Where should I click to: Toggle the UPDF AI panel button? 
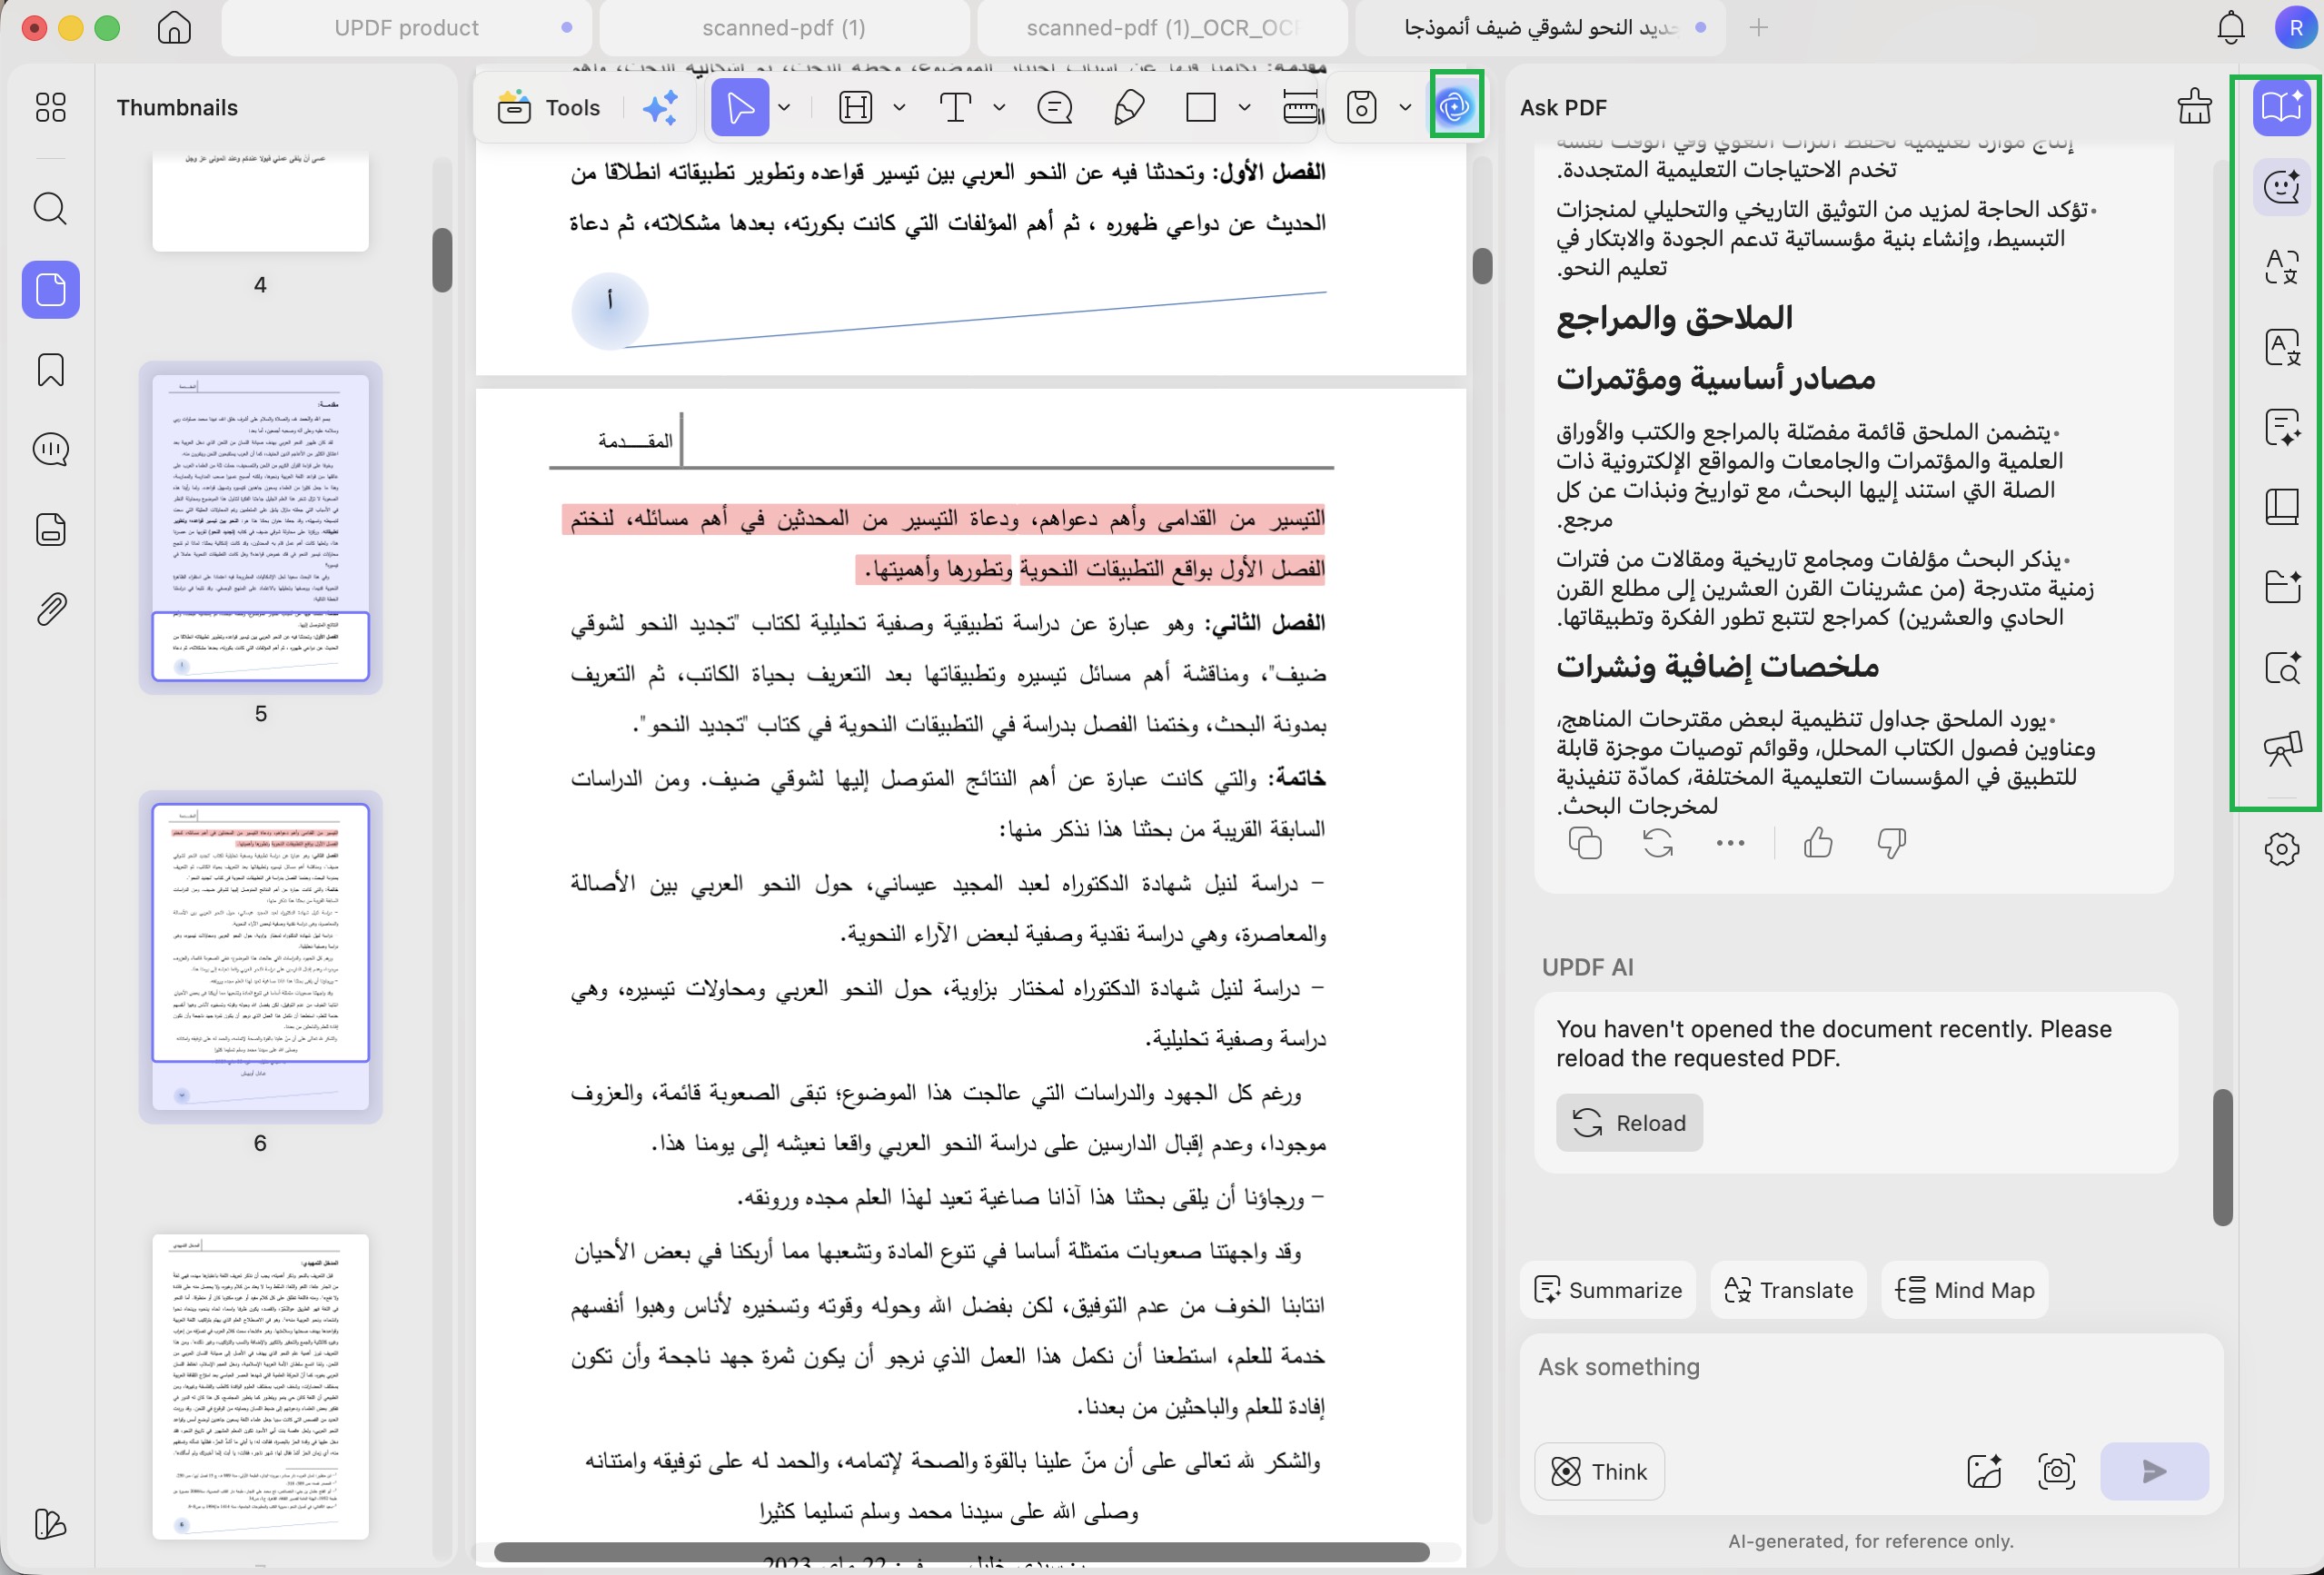[1455, 105]
